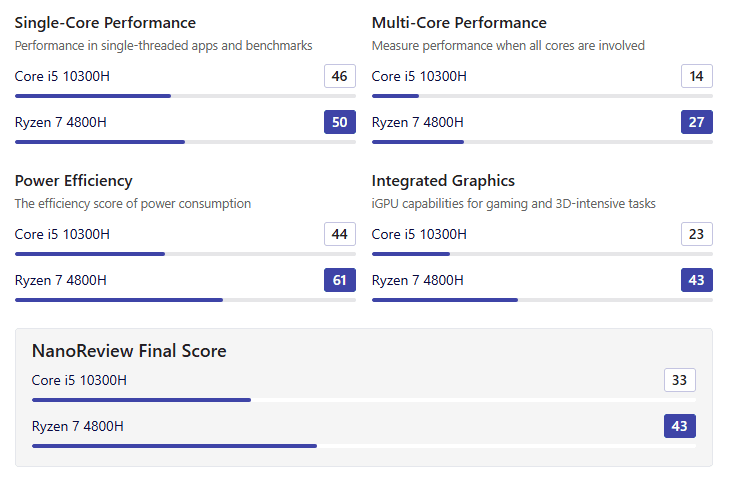Click the Core i5 final score badge 33
The image size is (729, 478).
(x=679, y=380)
